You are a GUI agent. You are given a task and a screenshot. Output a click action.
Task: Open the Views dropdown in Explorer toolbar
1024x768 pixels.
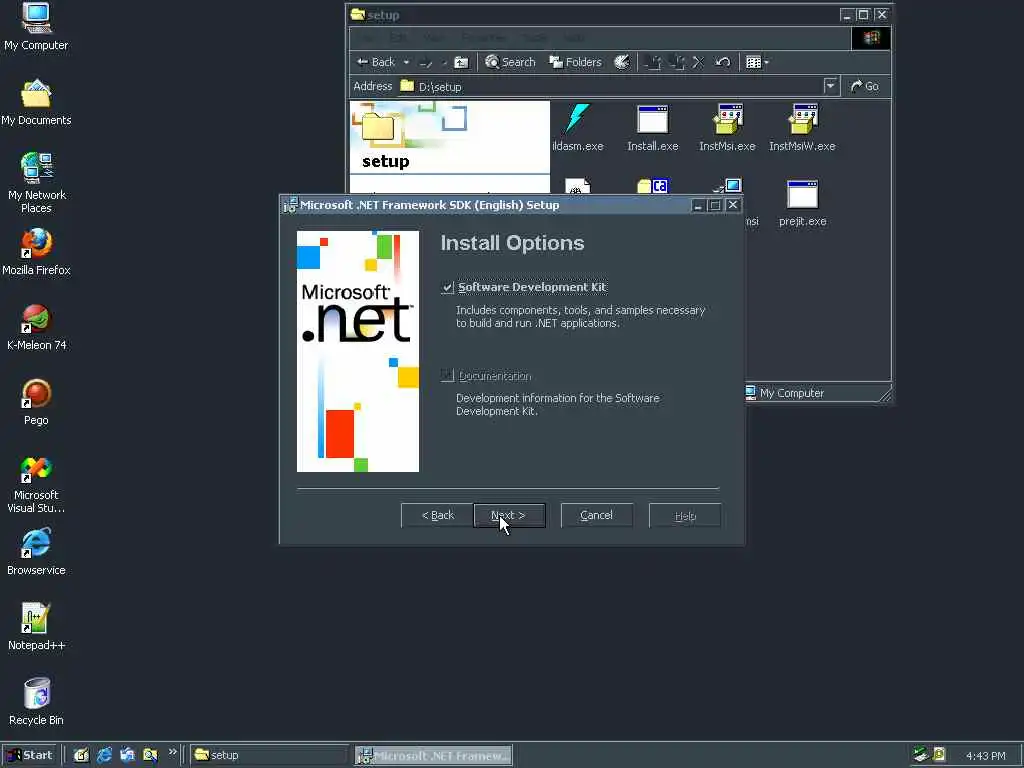click(x=767, y=62)
